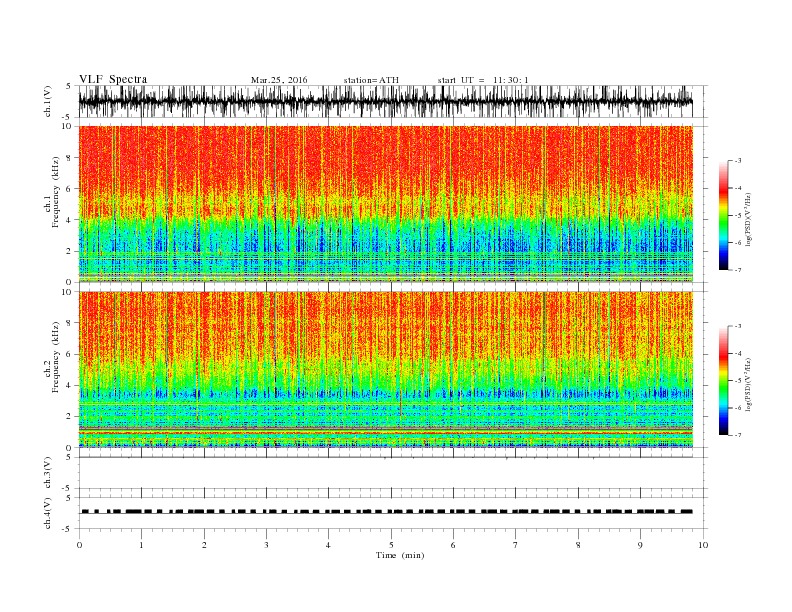Image resolution: width=792 pixels, height=612 pixels.
Task: Click the "6" tick on the time axis
Action: click(x=453, y=545)
